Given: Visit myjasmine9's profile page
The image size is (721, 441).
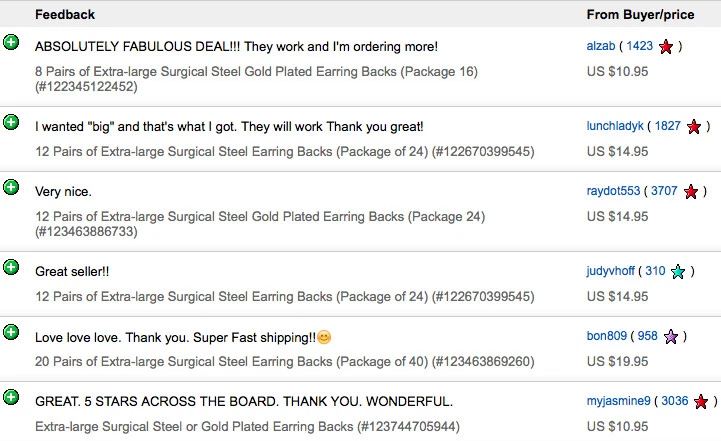Looking at the screenshot, I should (618, 401).
